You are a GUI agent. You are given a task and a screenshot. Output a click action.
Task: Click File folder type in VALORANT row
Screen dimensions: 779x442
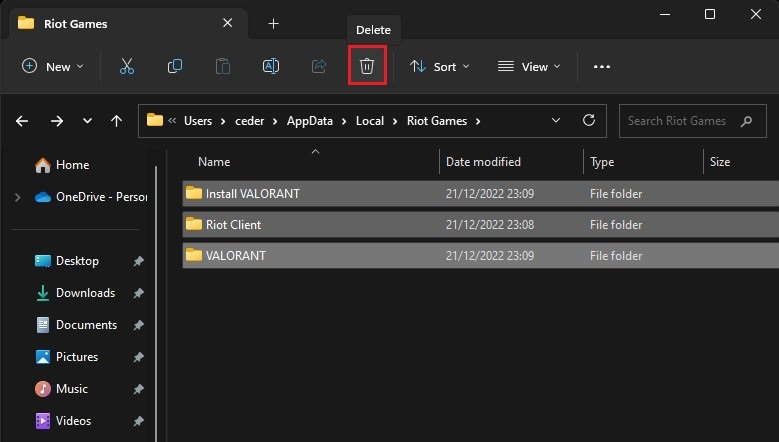[x=616, y=256]
